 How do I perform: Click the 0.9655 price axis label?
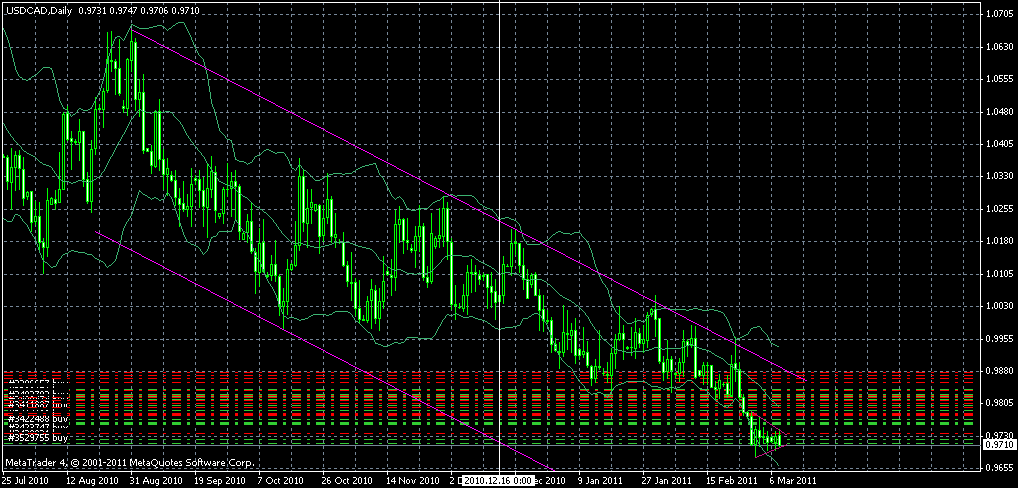coord(997,467)
